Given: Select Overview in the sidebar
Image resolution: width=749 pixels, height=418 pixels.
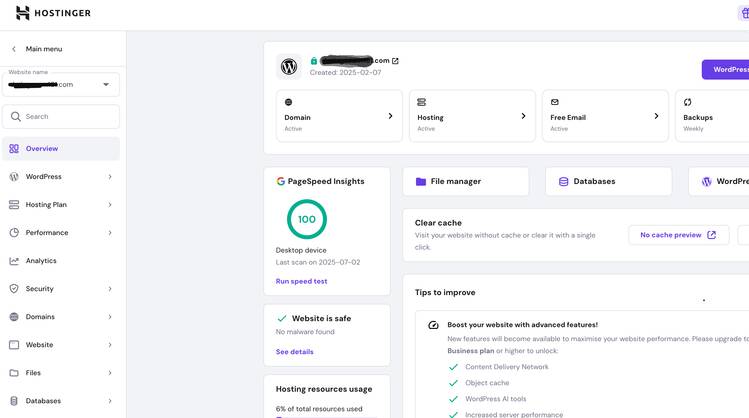Looking at the screenshot, I should [x=61, y=149].
